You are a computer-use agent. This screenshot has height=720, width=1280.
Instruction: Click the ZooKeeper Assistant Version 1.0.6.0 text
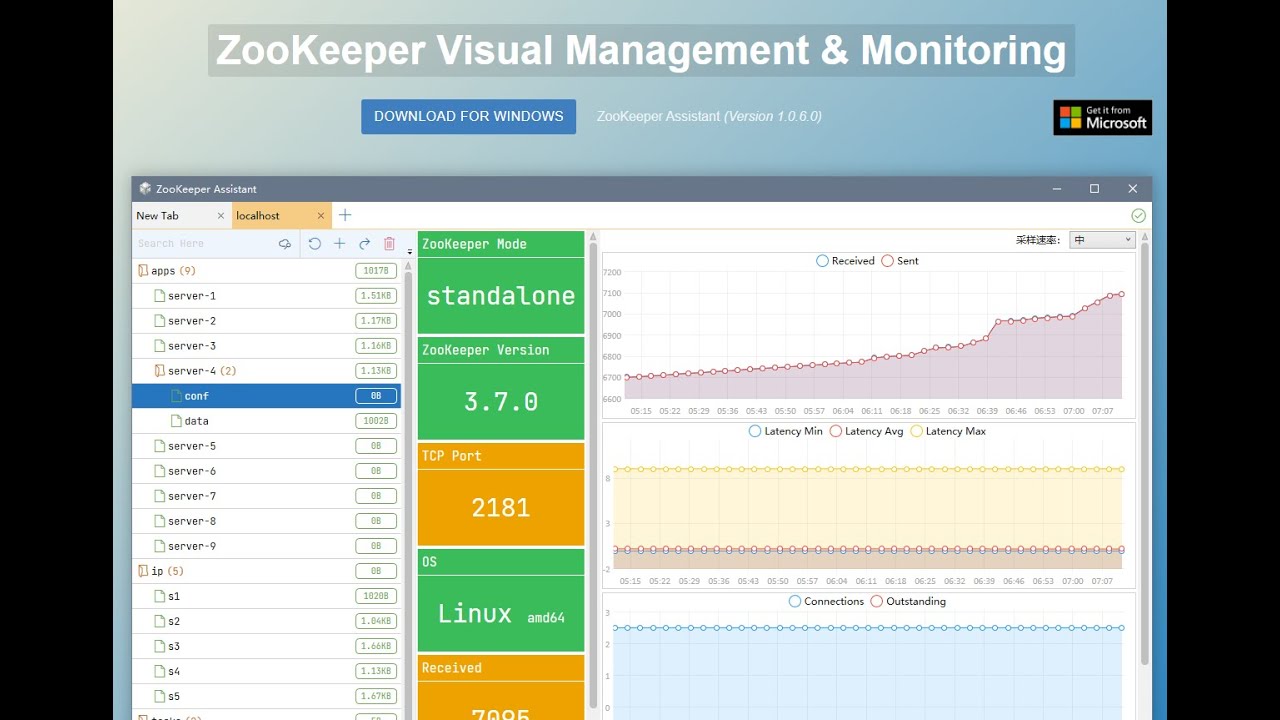point(709,116)
